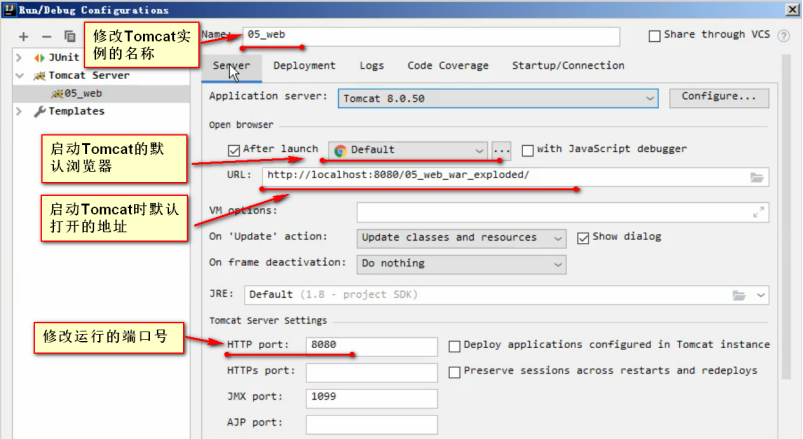Open the help question-mark icon near Share through VCS
803x439 pixels.
(784, 35)
